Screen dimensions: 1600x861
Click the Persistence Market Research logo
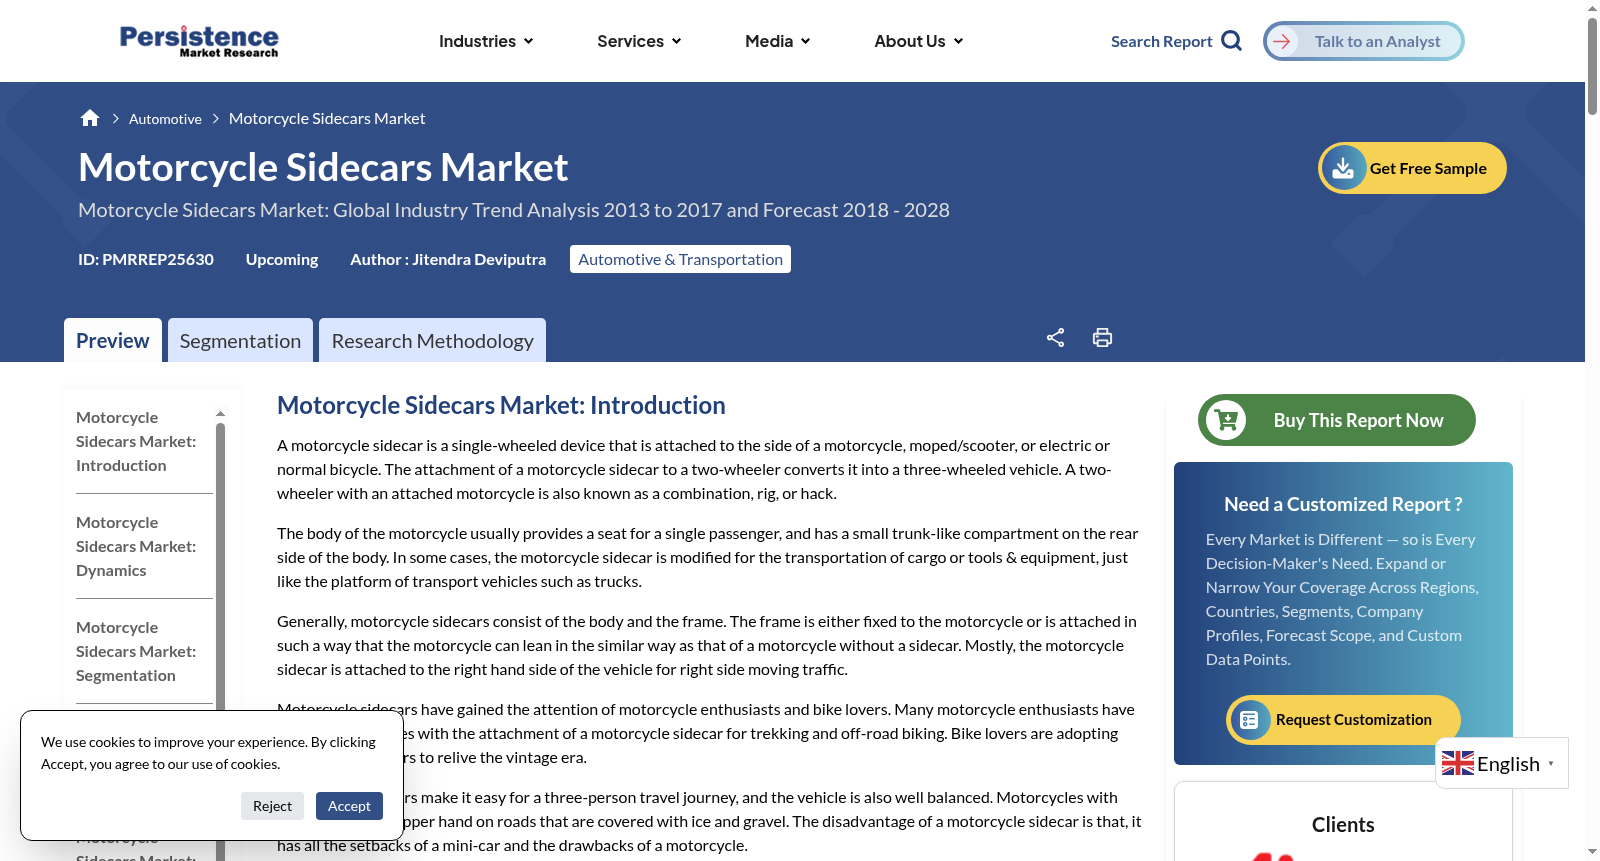(199, 41)
